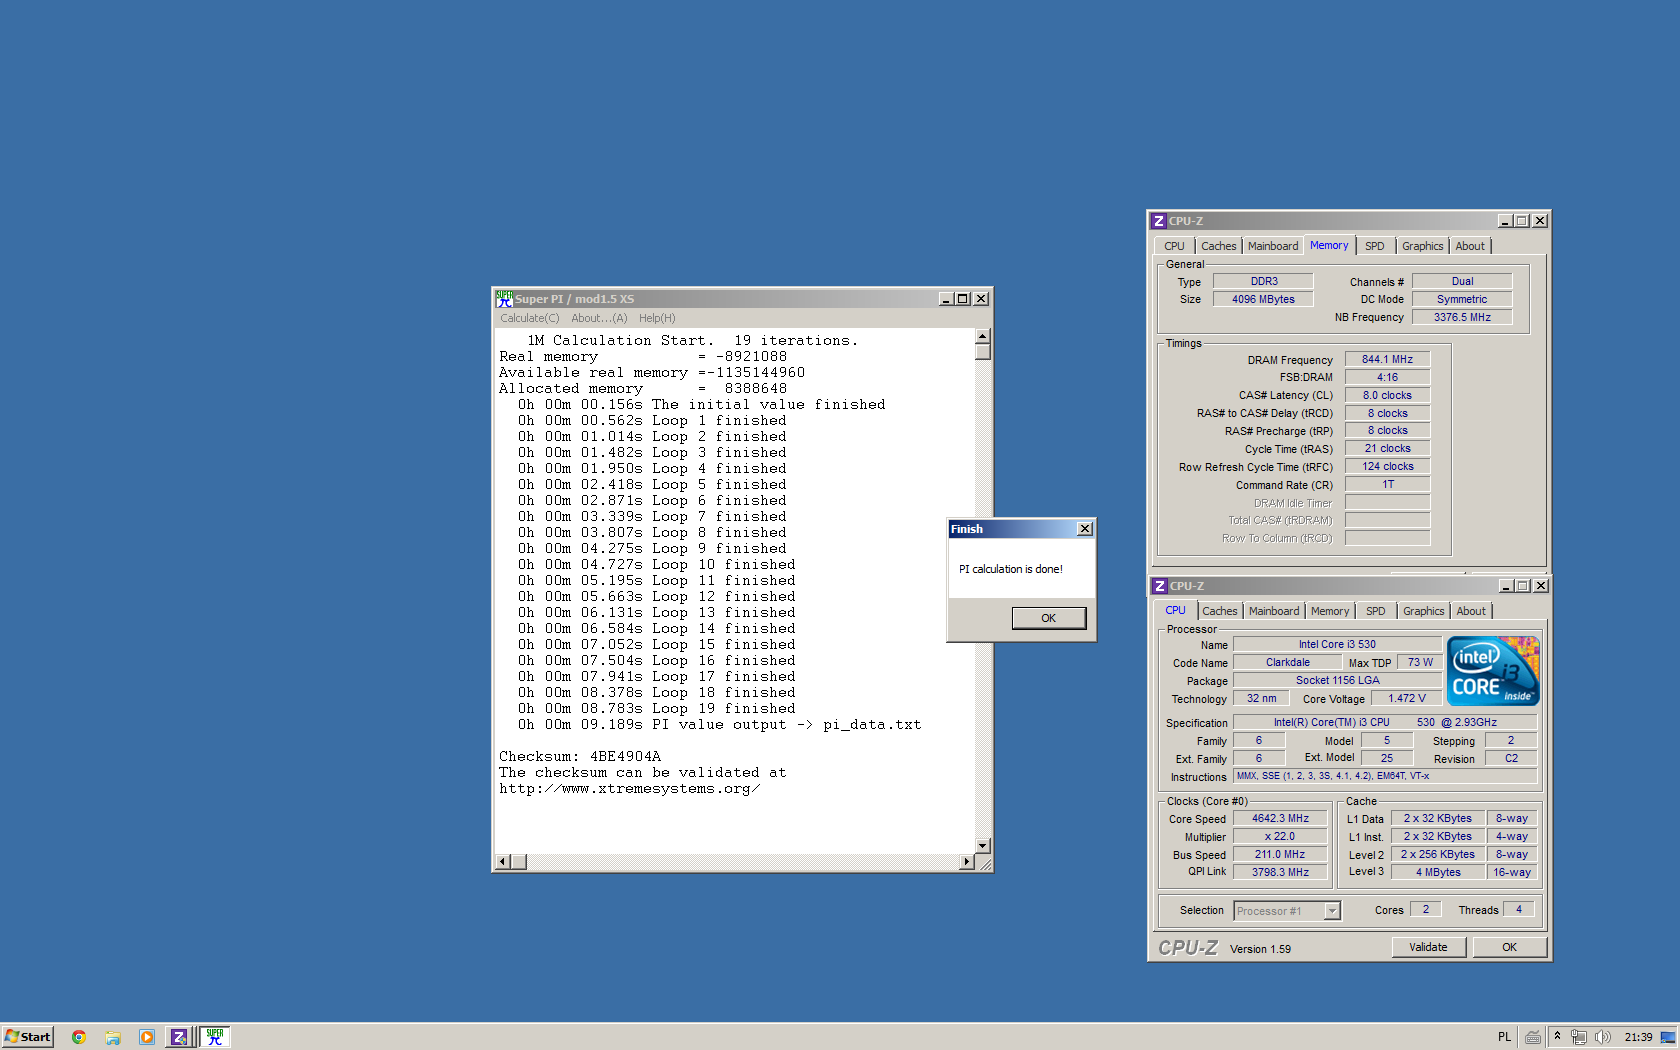Select Mainboard tab in lower CPU-Z window
The width and height of the screenshot is (1680, 1050).
(x=1274, y=611)
